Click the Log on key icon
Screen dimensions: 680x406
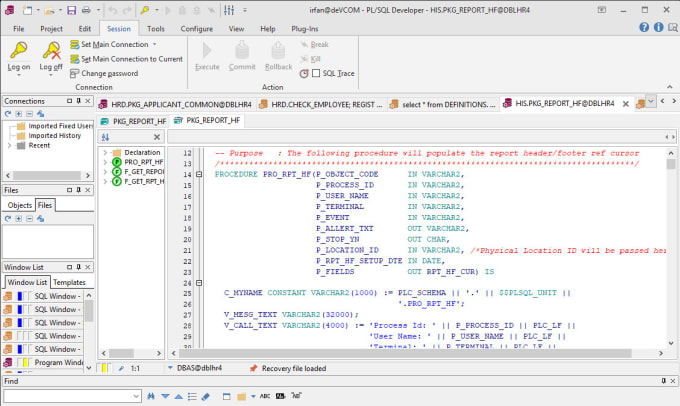(19, 50)
